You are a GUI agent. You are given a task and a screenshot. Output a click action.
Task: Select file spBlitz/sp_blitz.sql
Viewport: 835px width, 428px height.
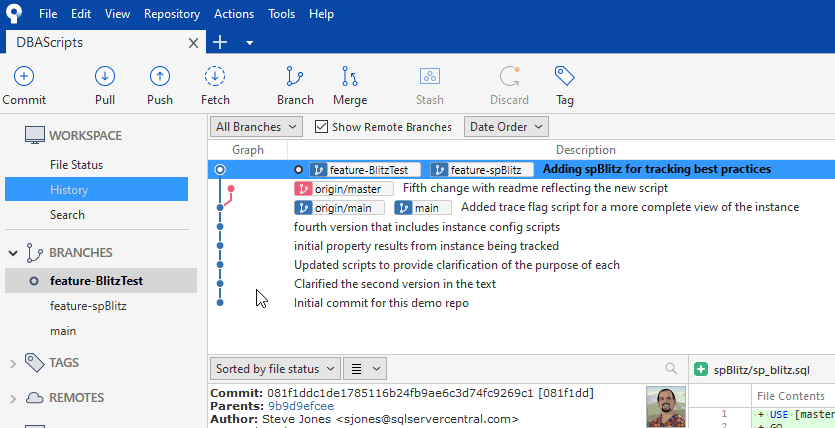coord(762,369)
